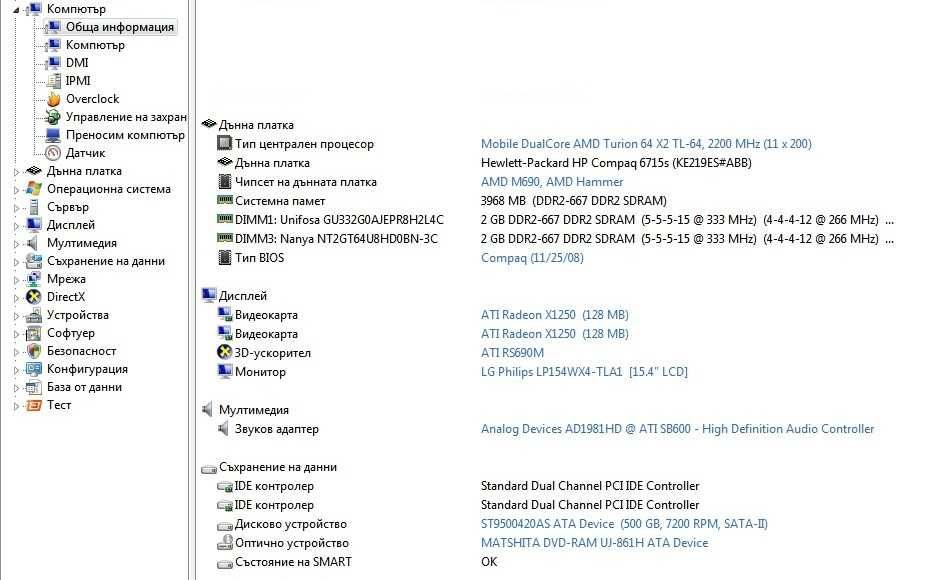Open the ATI RS690M 3D accelerator link
The height and width of the screenshot is (580, 937).
tap(512, 353)
